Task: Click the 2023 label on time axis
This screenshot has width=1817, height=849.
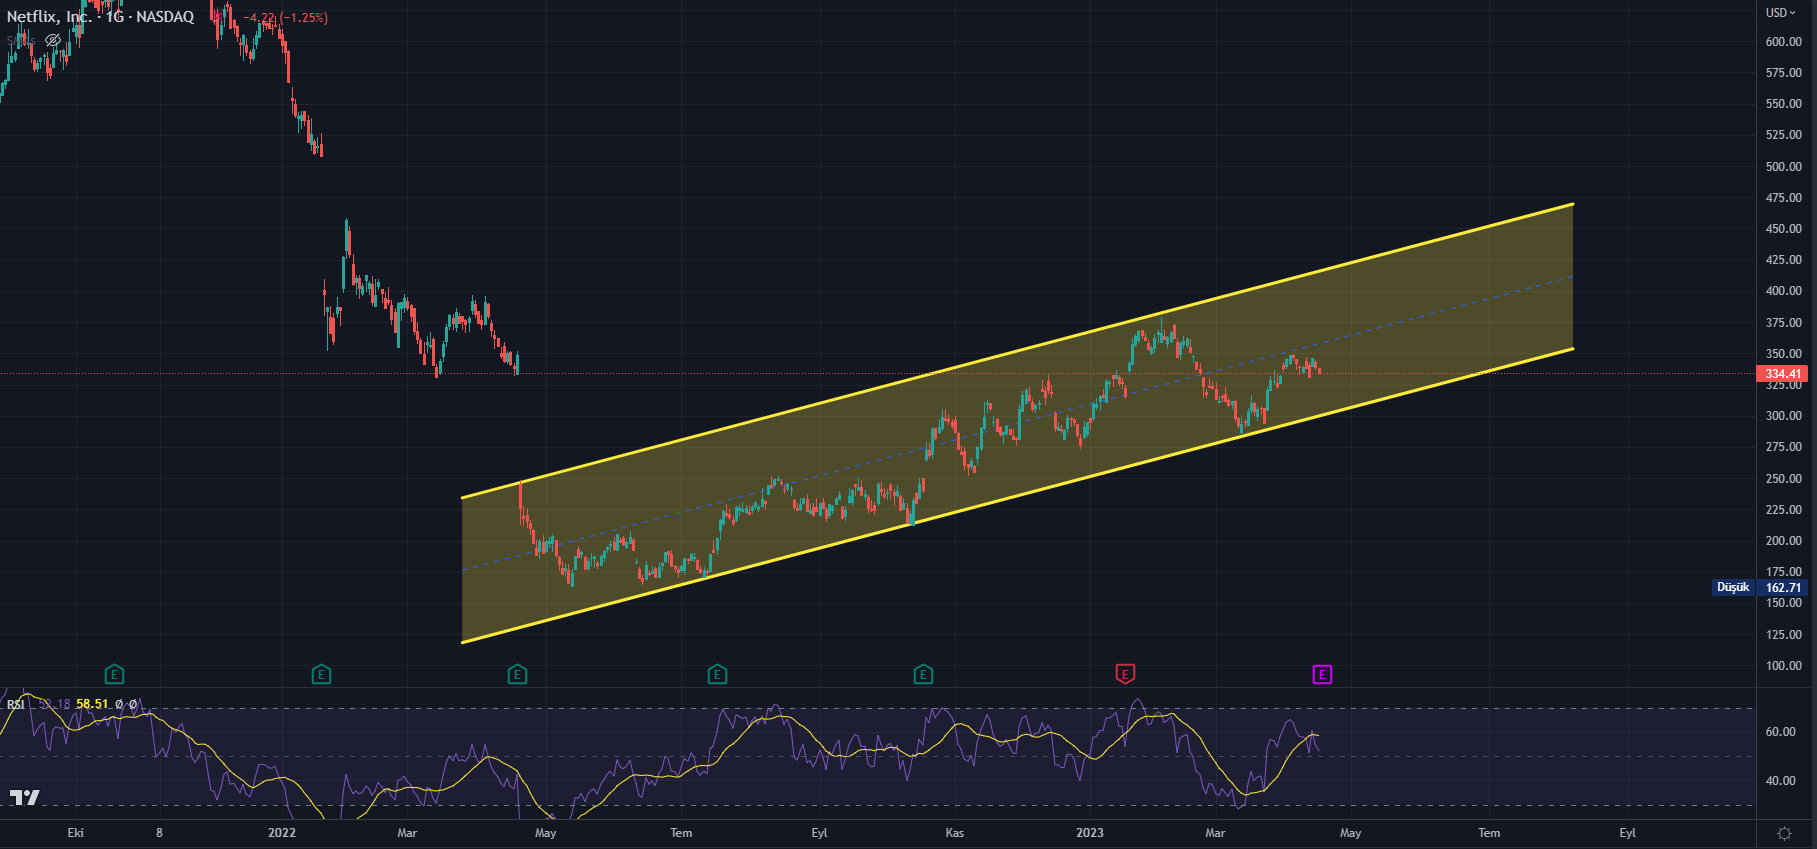Action: coord(1090,833)
